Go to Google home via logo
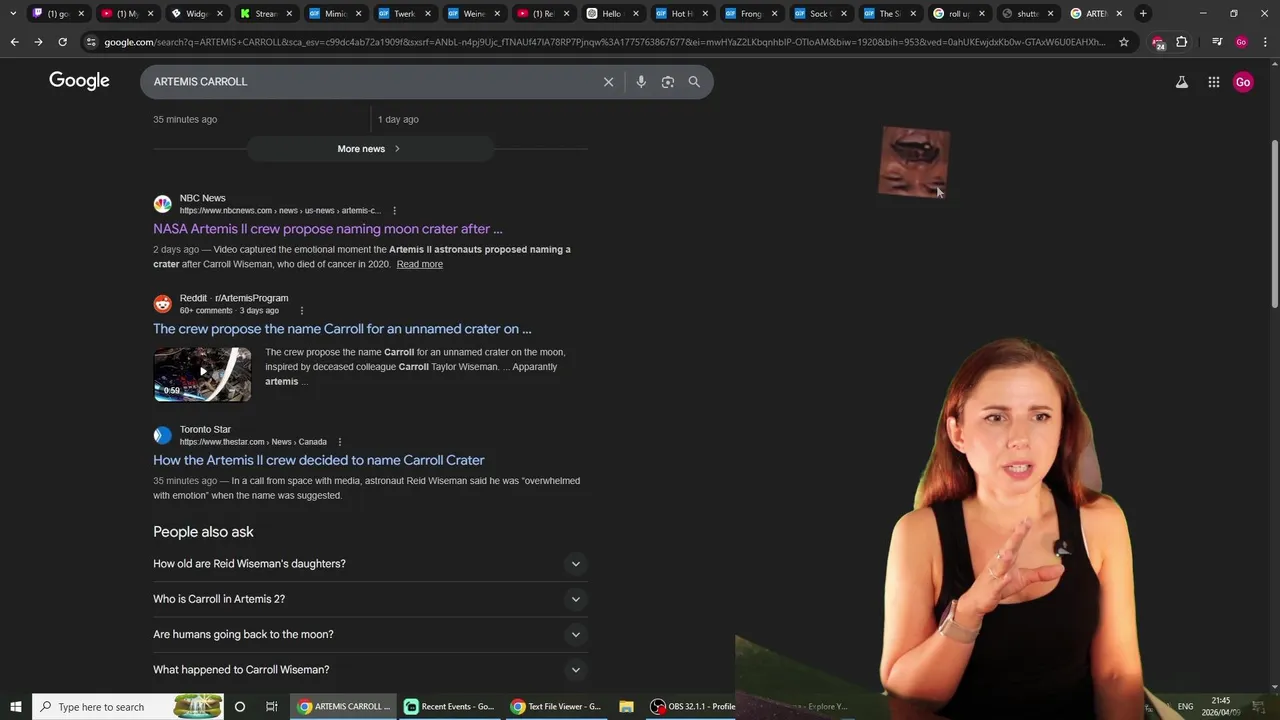Image resolution: width=1280 pixels, height=720 pixels. [x=79, y=81]
